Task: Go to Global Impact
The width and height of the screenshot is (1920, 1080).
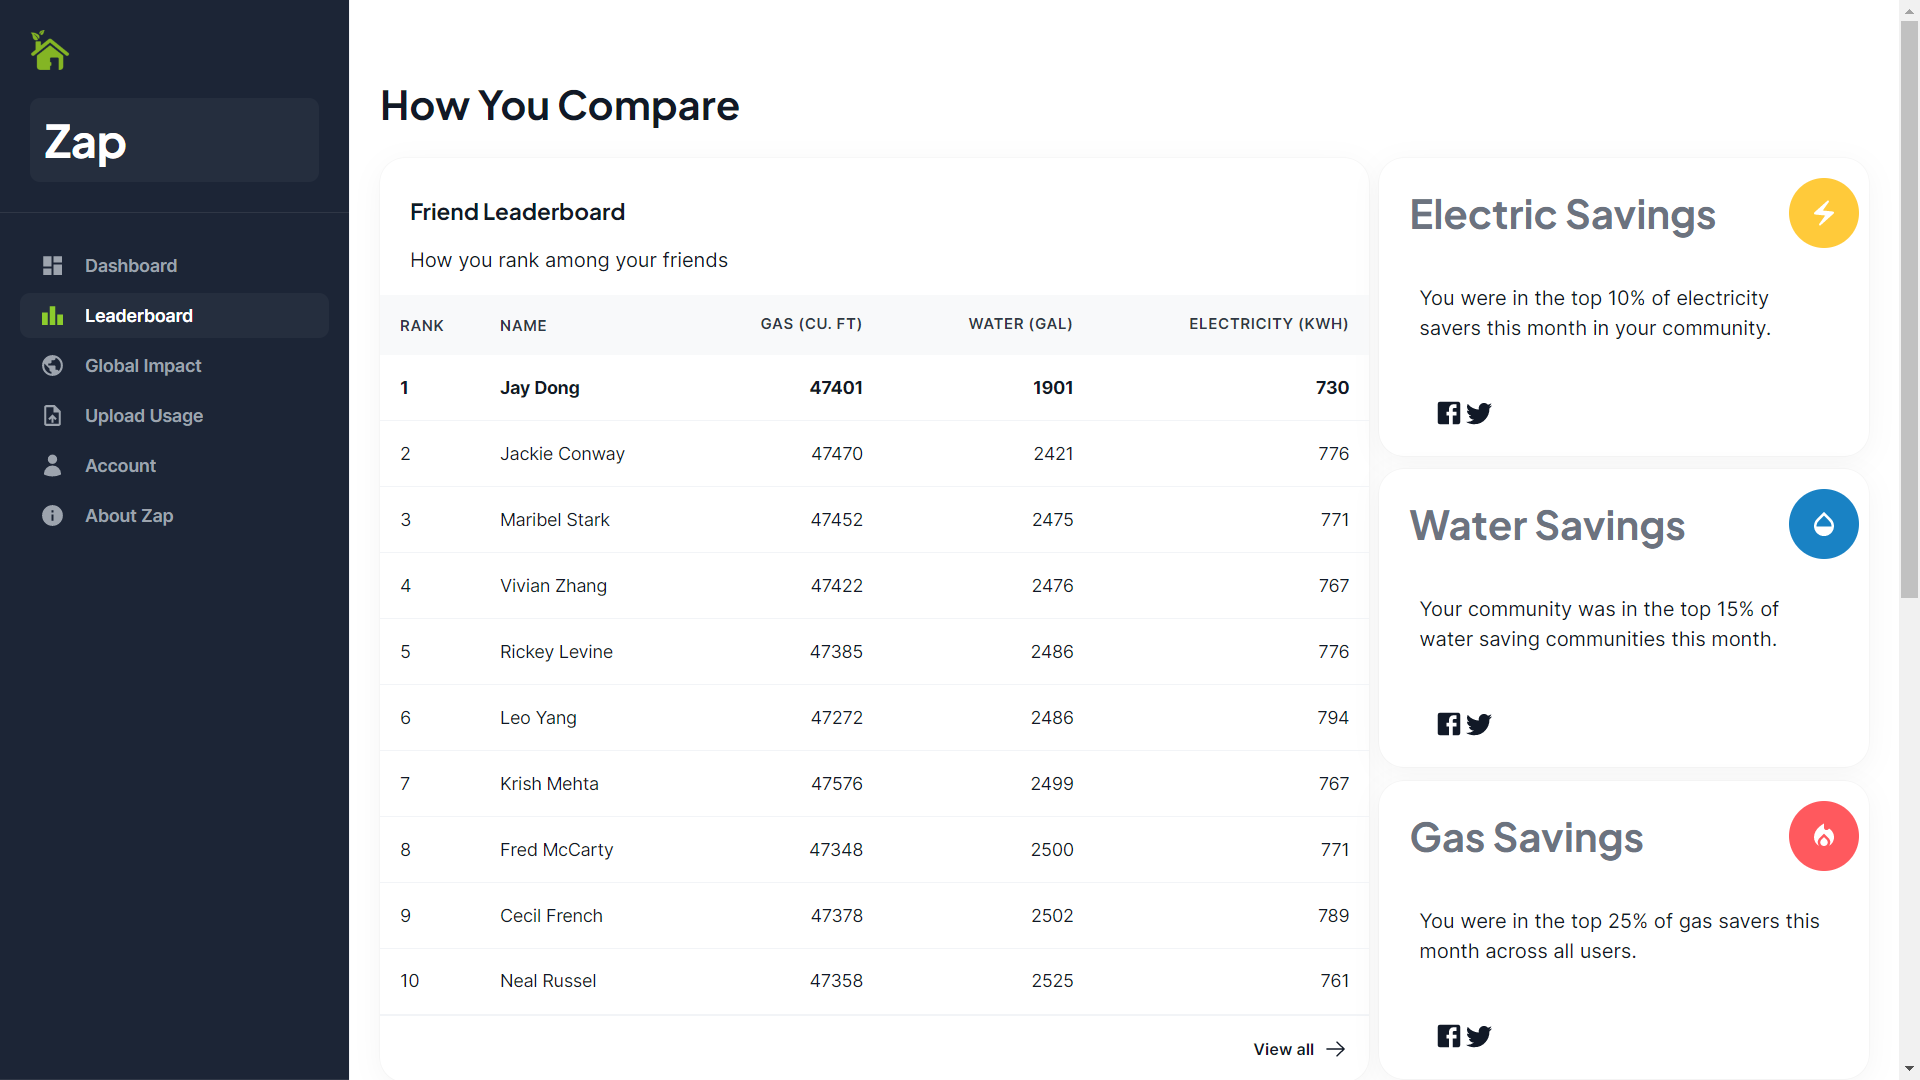Action: click(x=143, y=366)
